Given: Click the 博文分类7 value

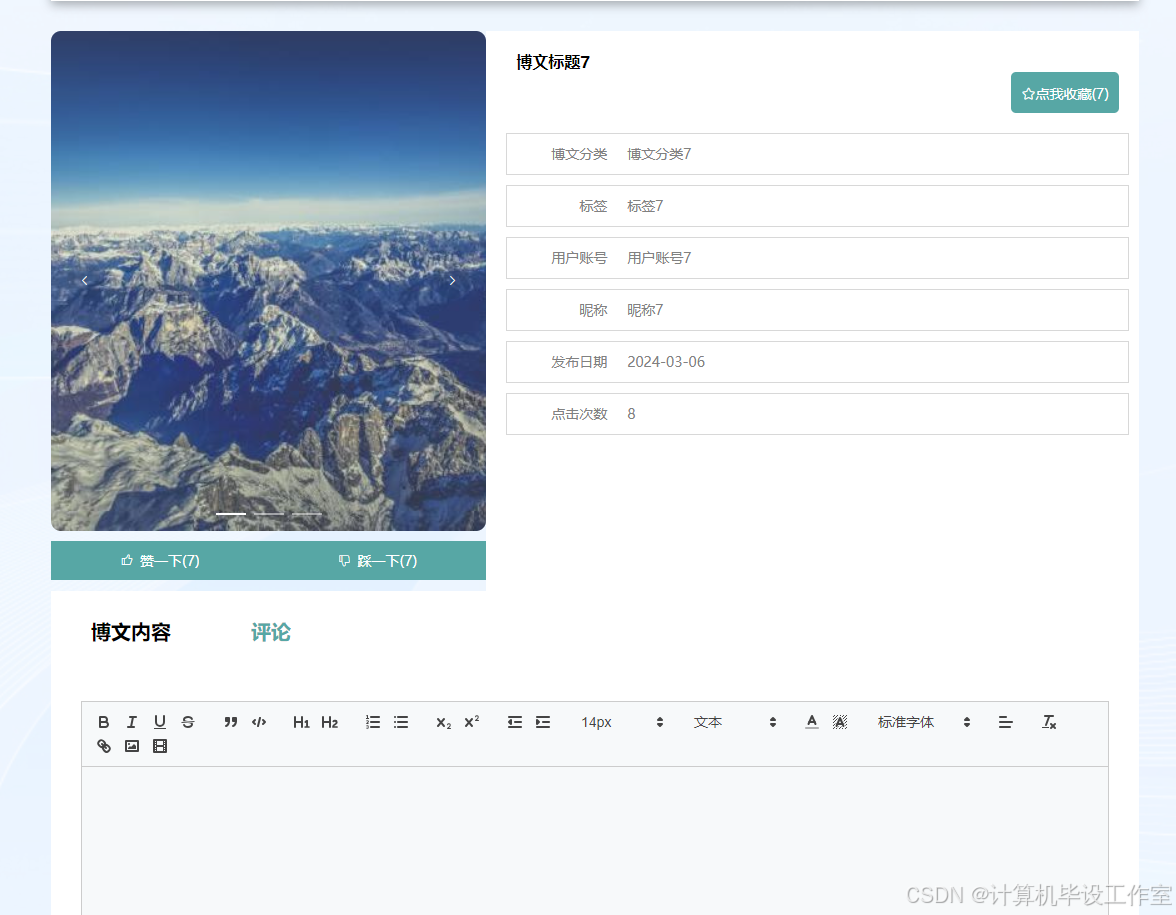Looking at the screenshot, I should [x=659, y=154].
